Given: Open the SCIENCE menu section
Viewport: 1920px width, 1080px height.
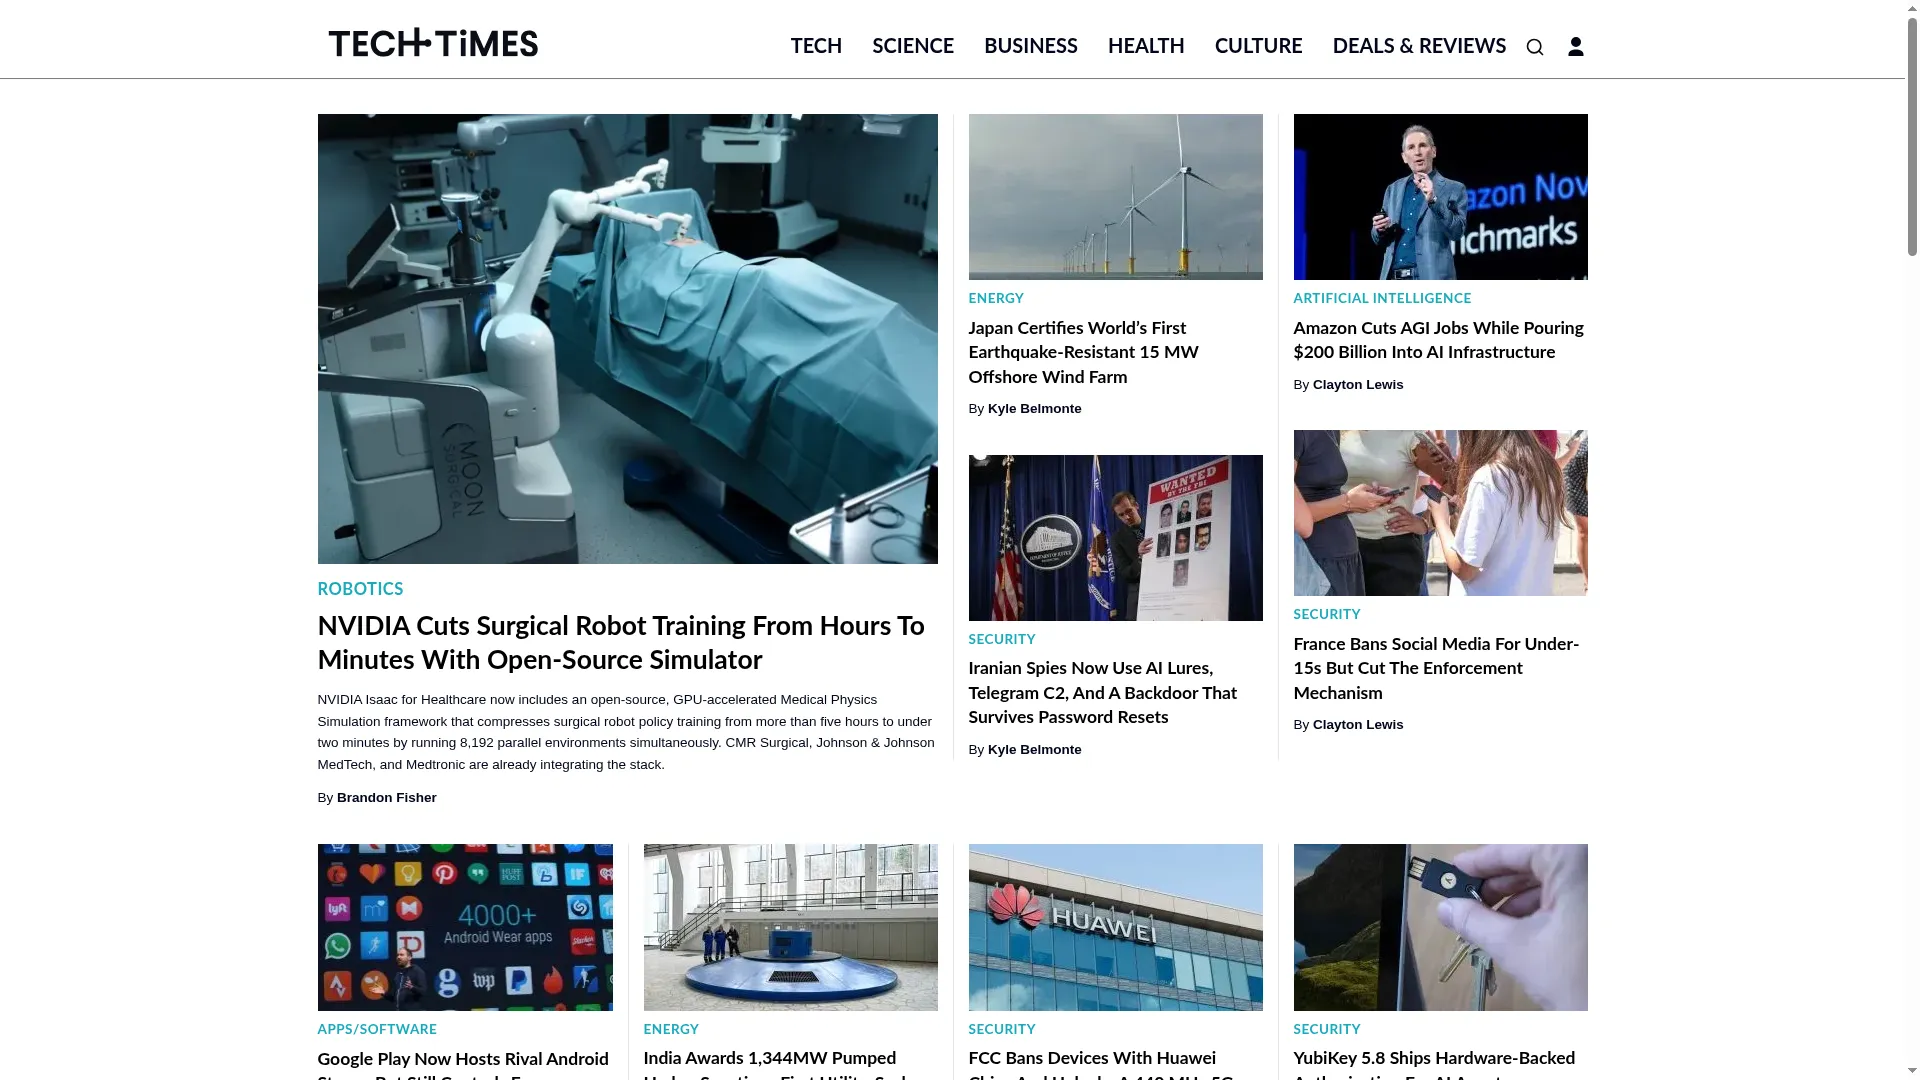Looking at the screenshot, I should (913, 46).
